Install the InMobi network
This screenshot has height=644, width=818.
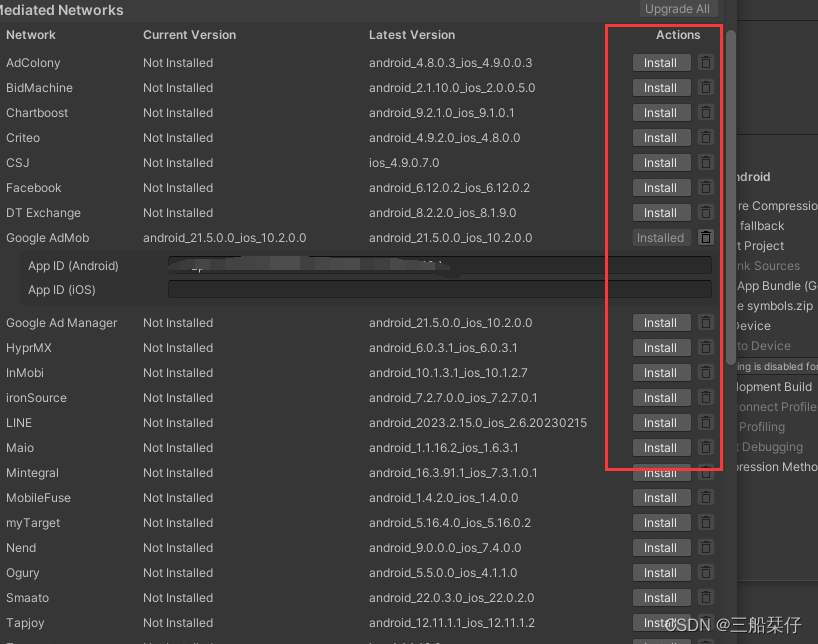[x=661, y=373]
